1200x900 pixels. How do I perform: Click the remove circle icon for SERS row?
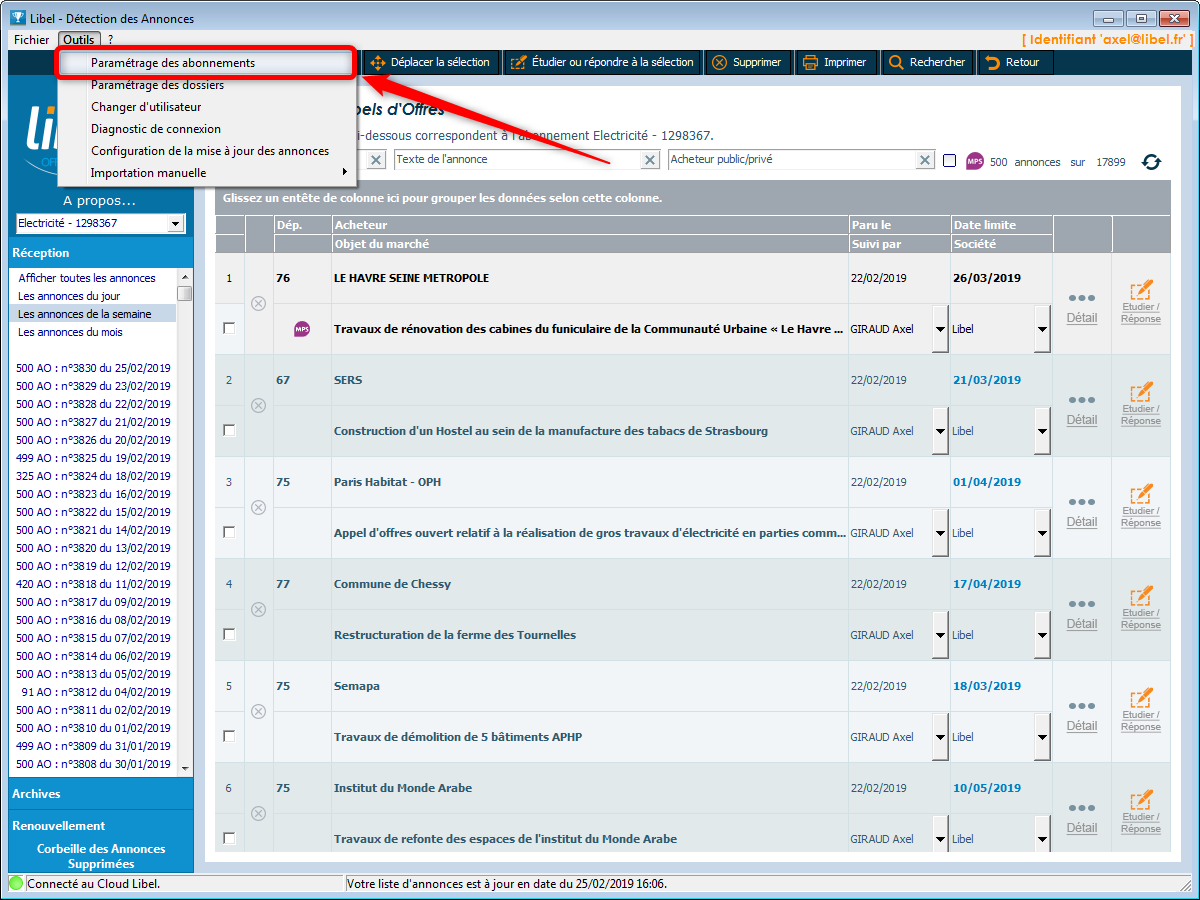(x=258, y=405)
